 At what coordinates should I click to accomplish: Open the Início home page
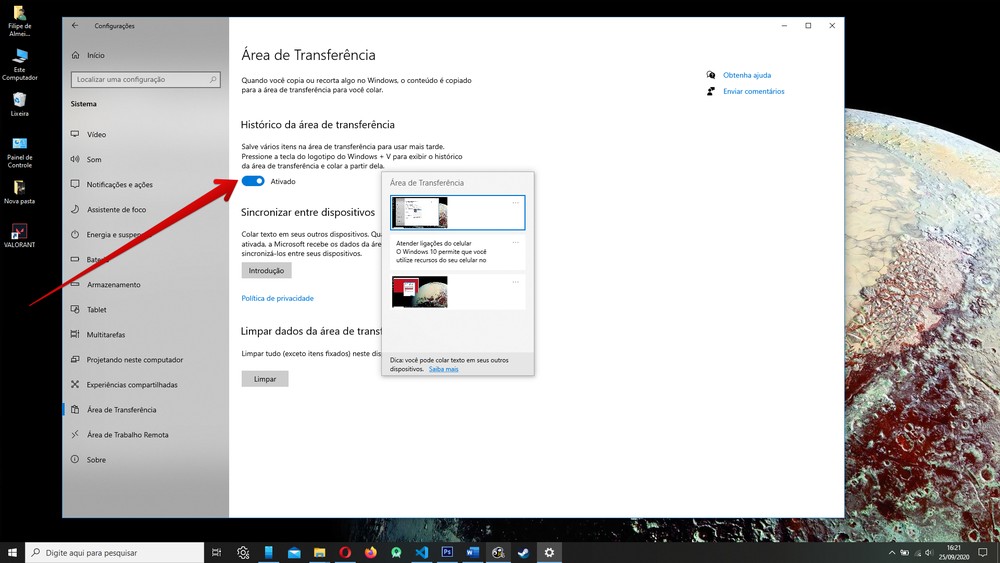96,55
